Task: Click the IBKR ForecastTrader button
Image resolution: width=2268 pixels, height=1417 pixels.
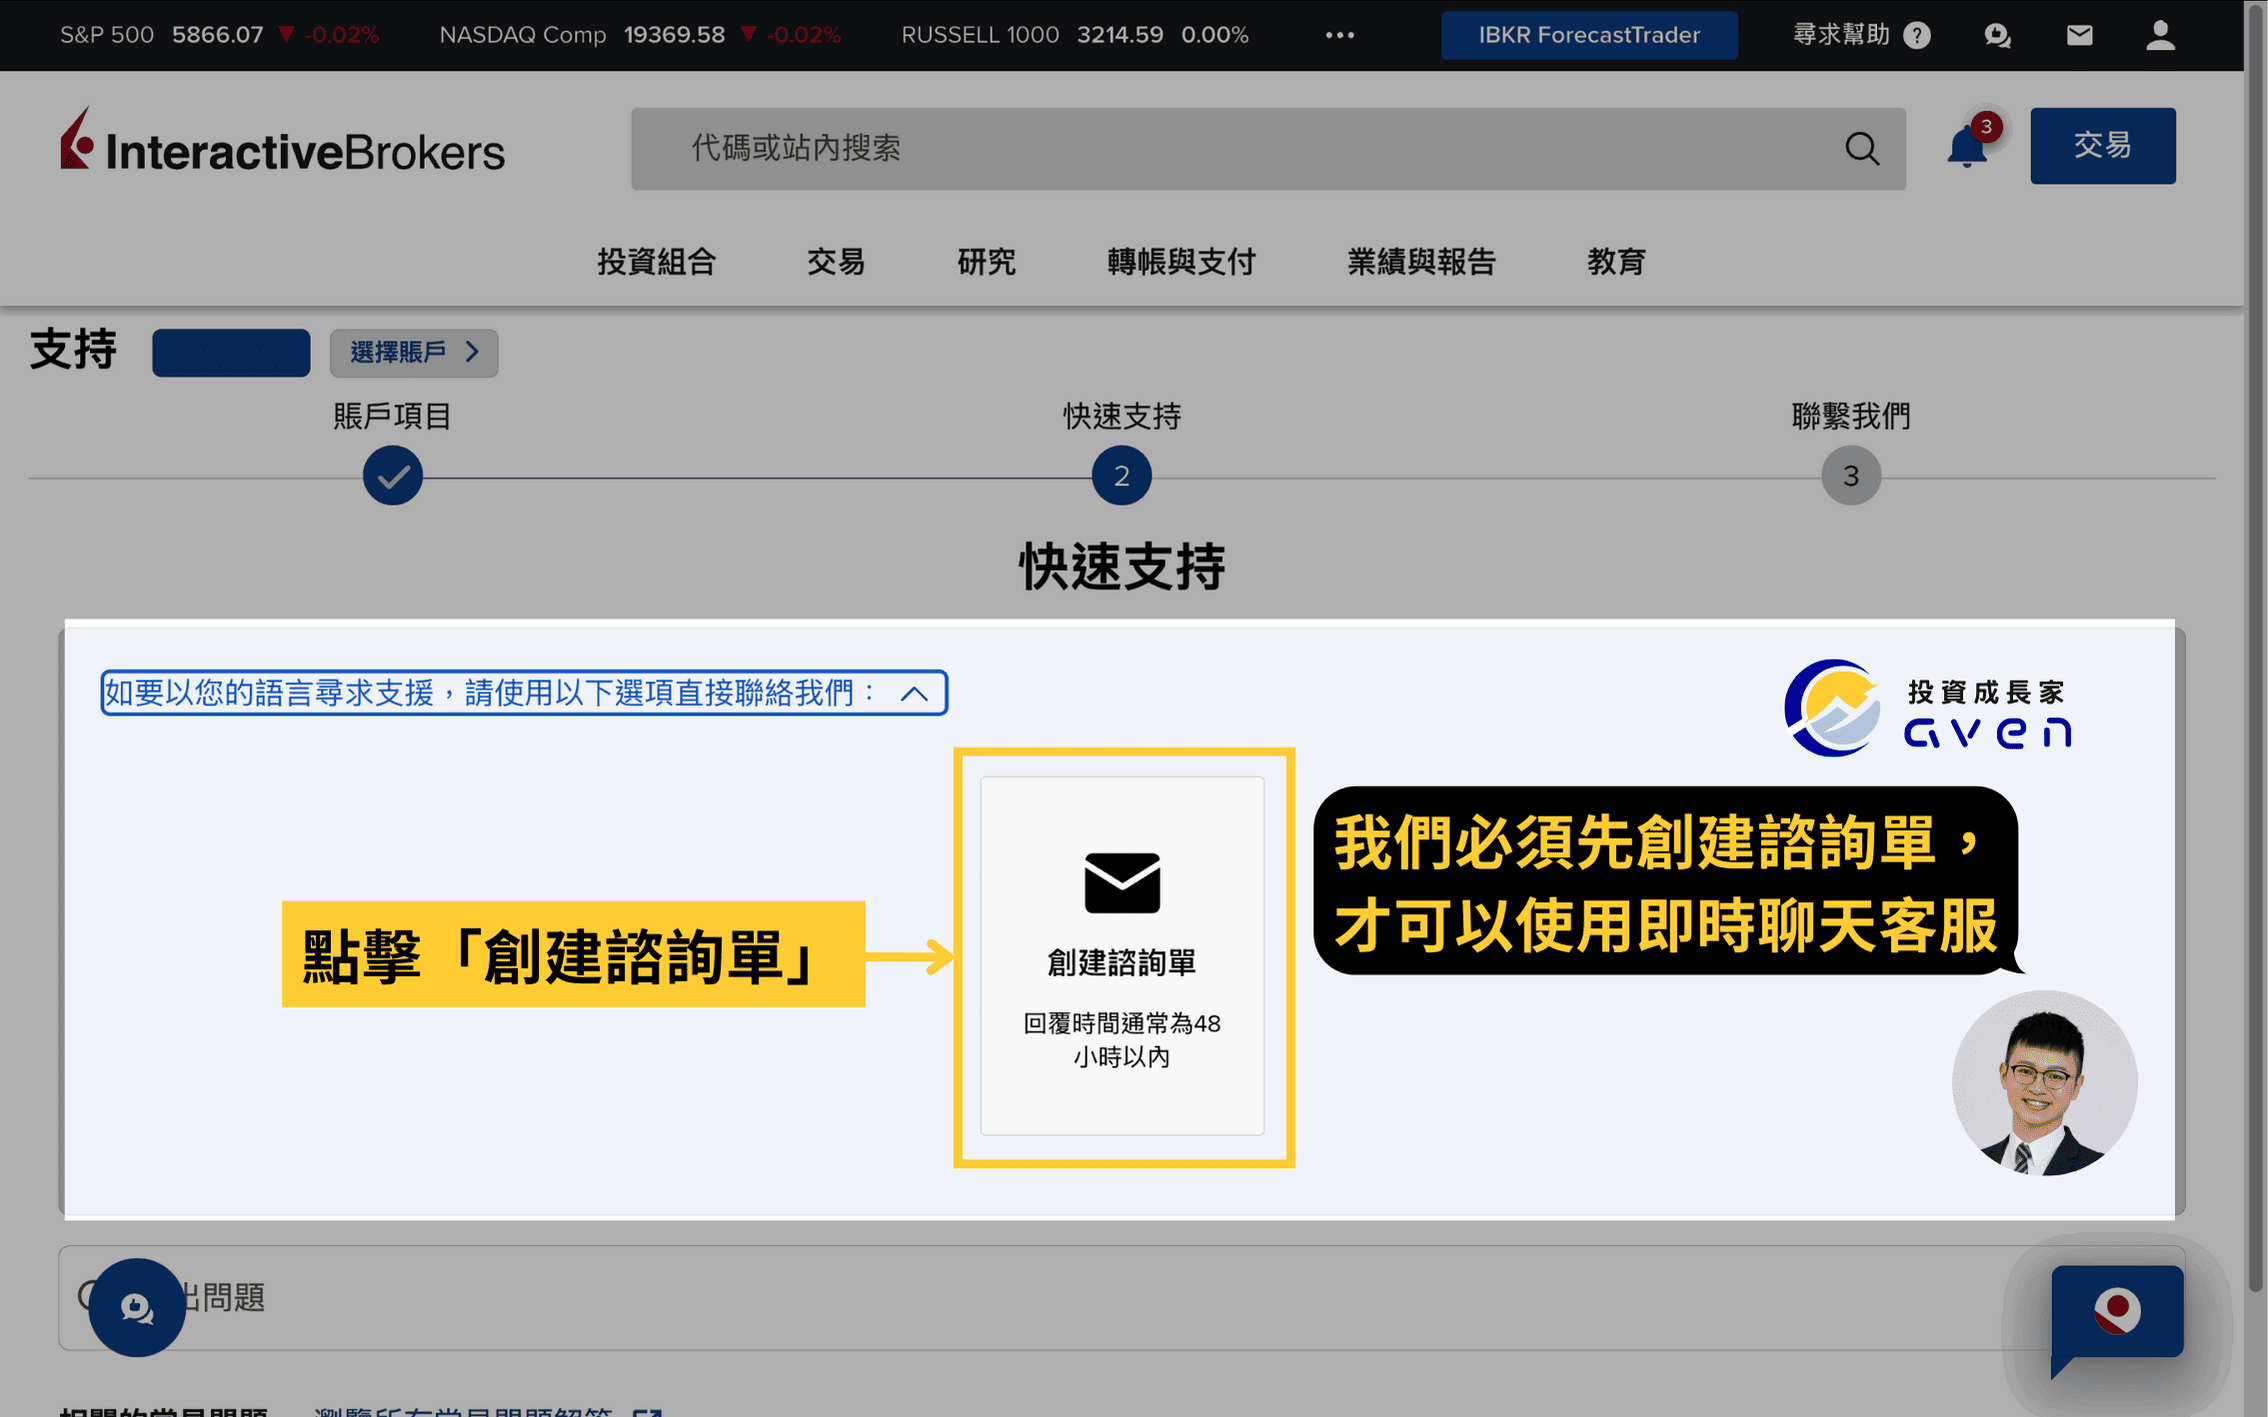Action: click(x=1588, y=35)
